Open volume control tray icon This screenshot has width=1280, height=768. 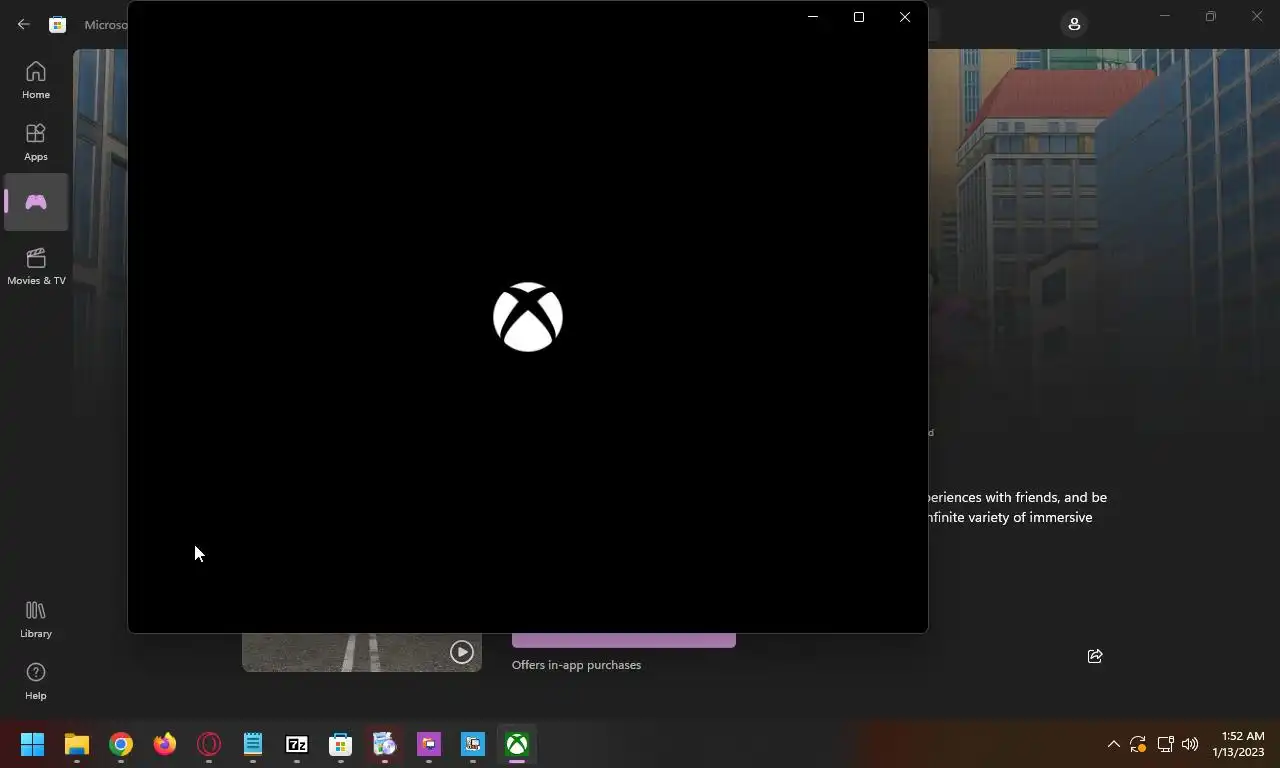coord(1190,744)
